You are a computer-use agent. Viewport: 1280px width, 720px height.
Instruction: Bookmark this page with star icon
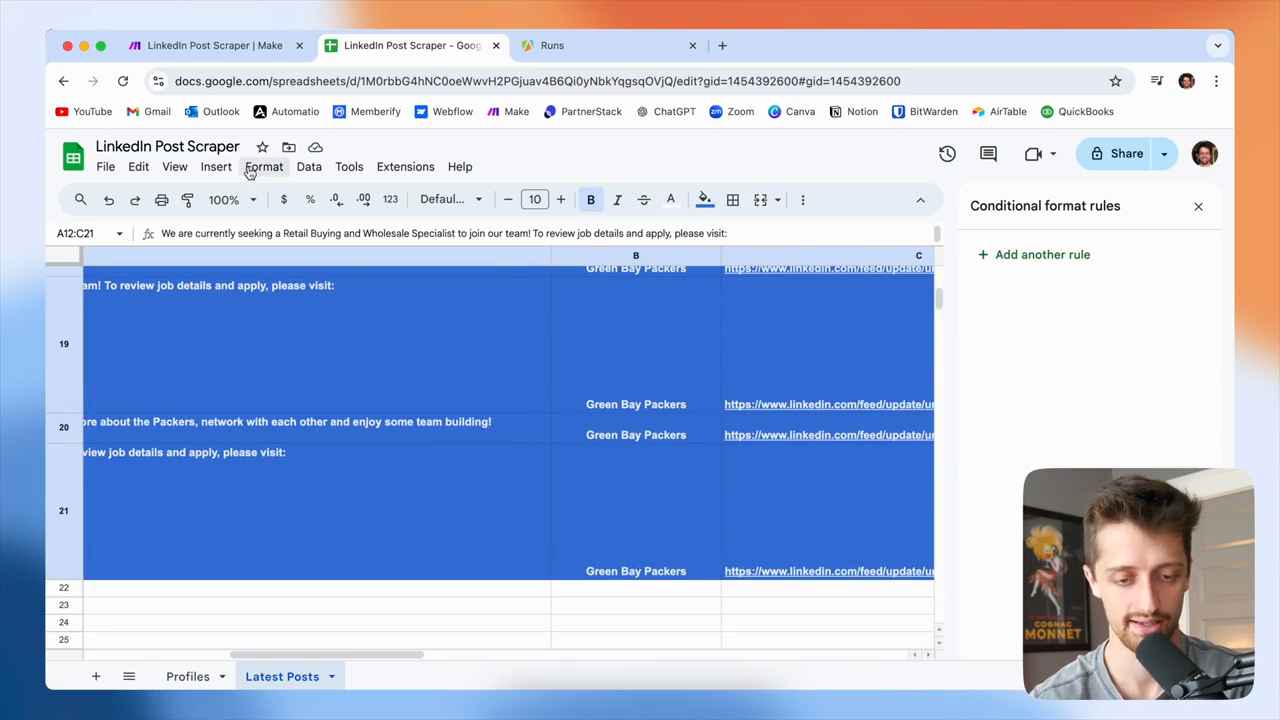[1115, 81]
